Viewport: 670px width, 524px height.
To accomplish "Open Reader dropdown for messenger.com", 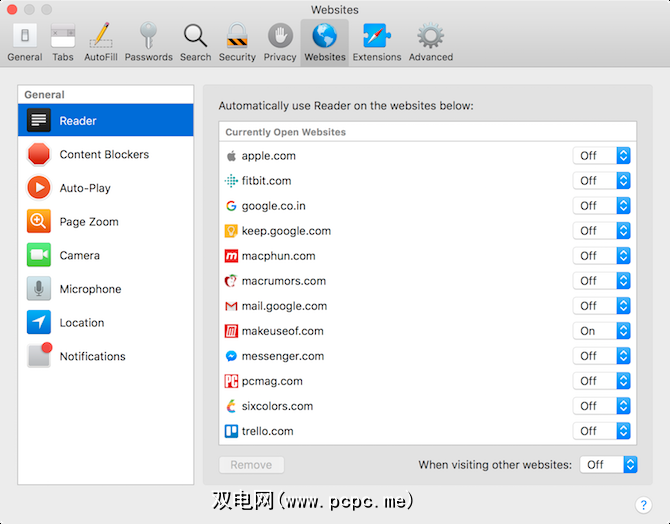I will (602, 356).
